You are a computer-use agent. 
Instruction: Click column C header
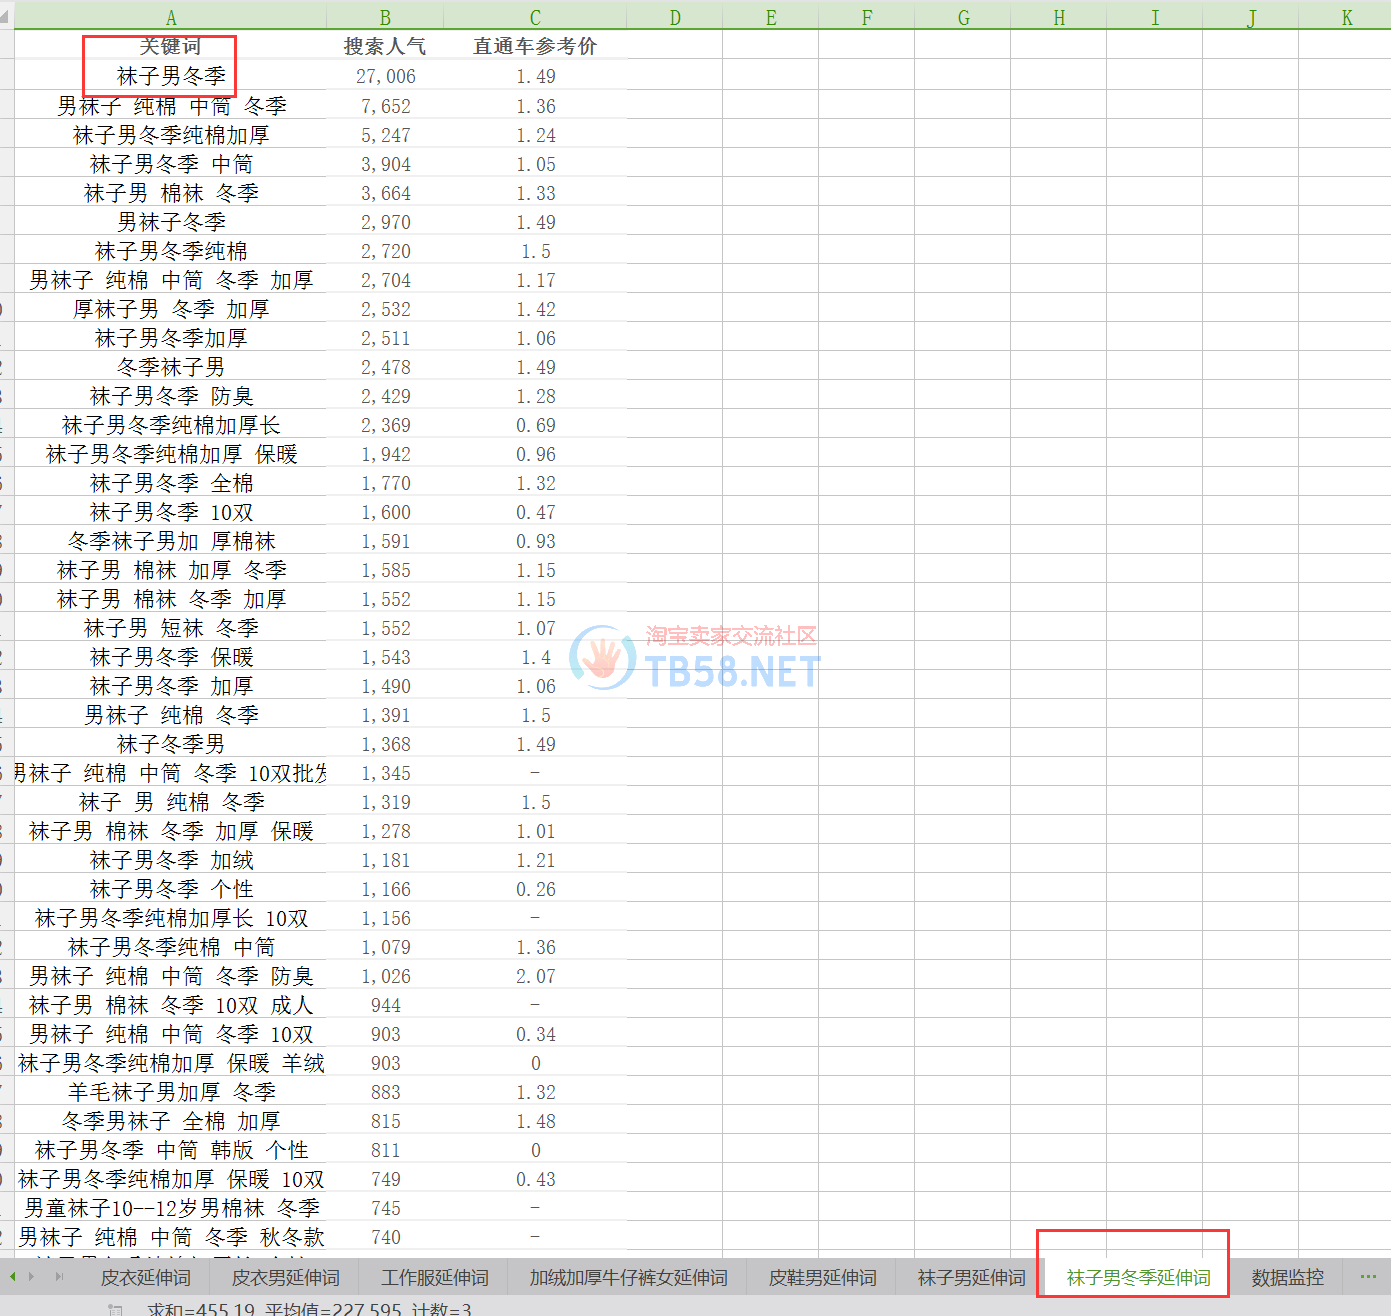(535, 17)
